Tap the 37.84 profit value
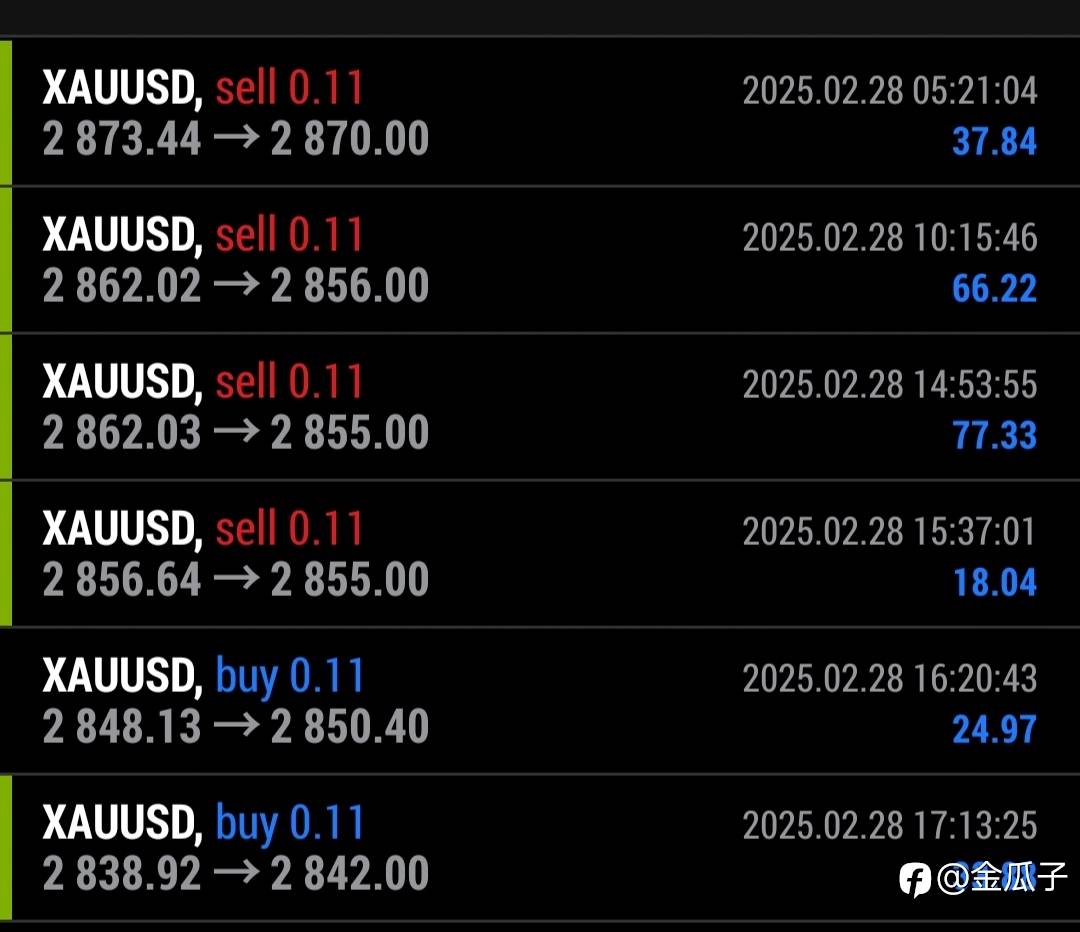The height and width of the screenshot is (932, 1080). (x=994, y=141)
